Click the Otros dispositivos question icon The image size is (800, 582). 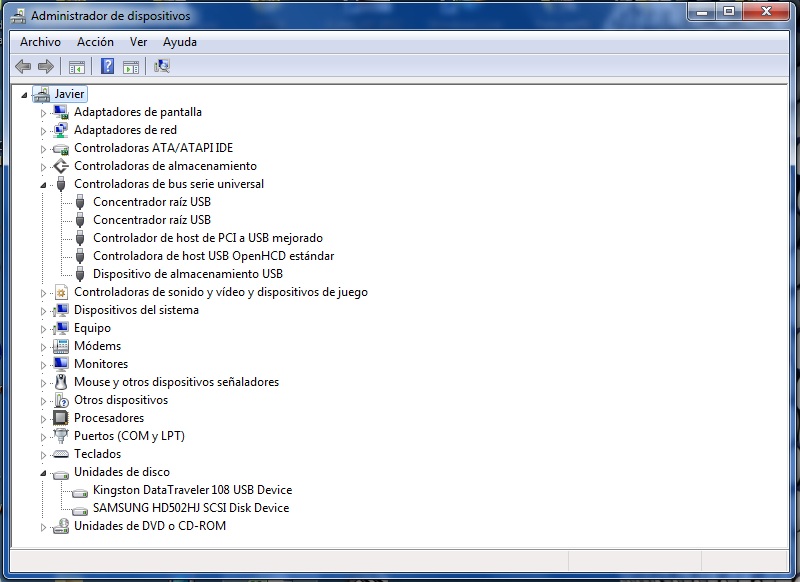tap(61, 400)
